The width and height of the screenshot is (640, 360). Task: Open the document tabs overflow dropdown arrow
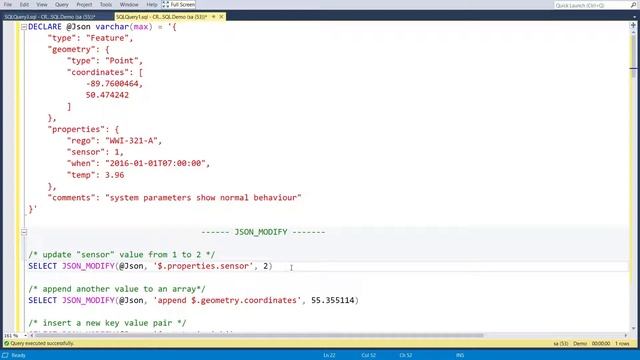pos(635,17)
